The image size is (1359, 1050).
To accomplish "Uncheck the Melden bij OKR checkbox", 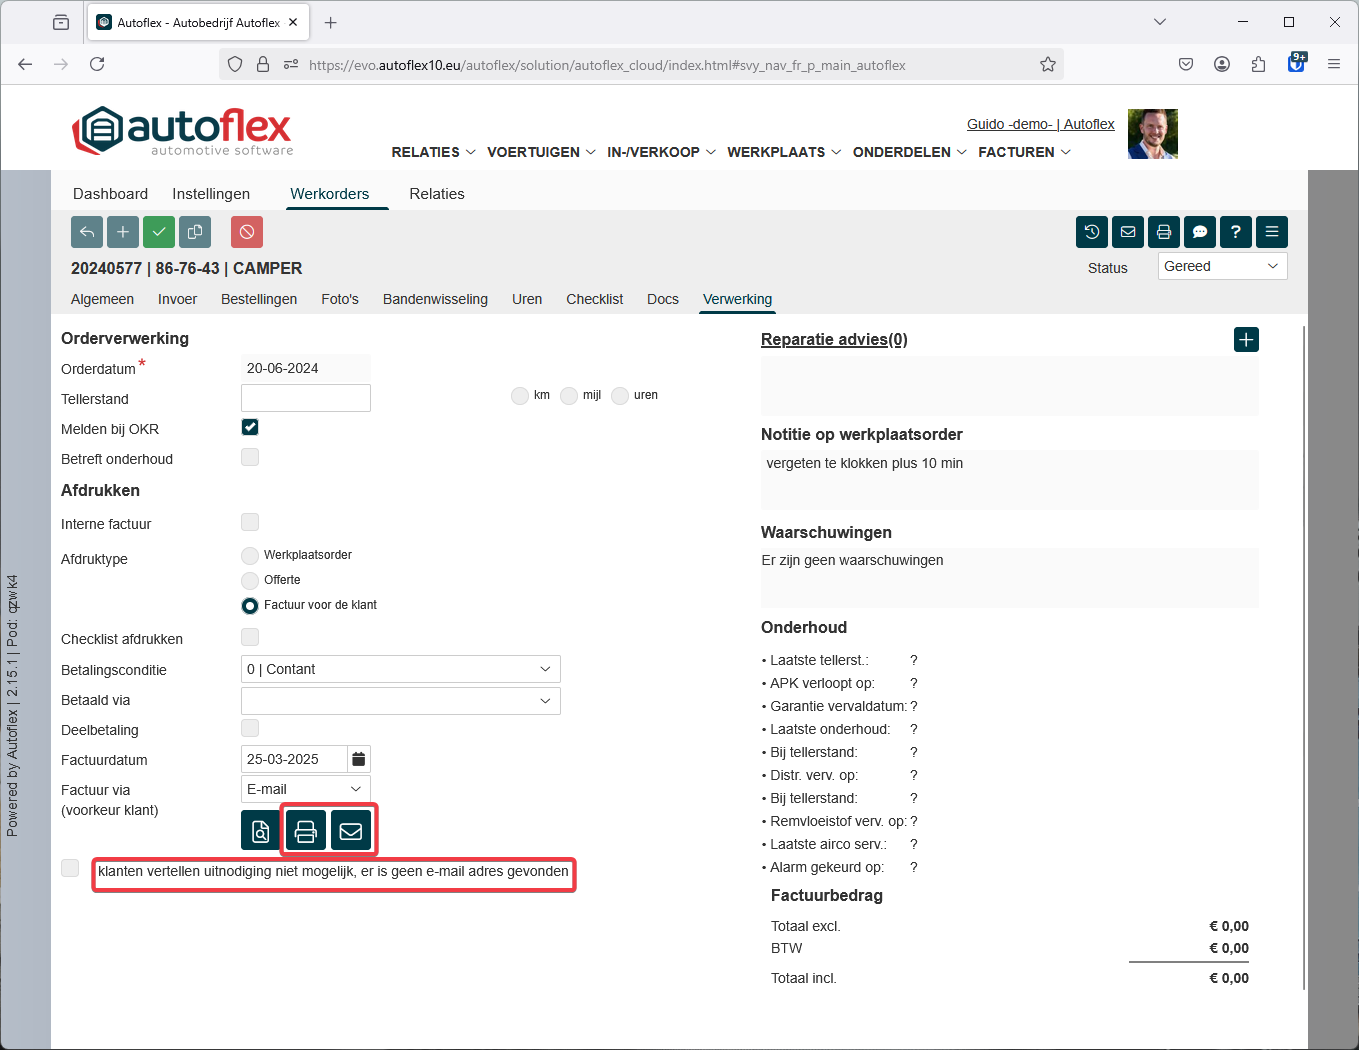I will click(250, 427).
